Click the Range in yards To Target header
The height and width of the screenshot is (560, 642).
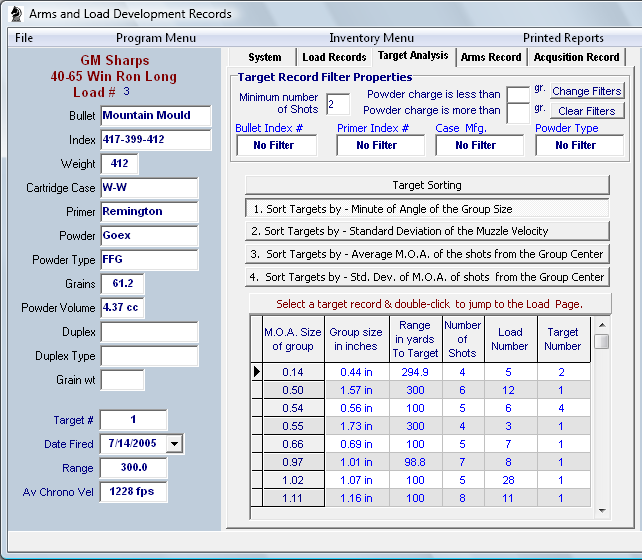pyautogui.click(x=415, y=339)
